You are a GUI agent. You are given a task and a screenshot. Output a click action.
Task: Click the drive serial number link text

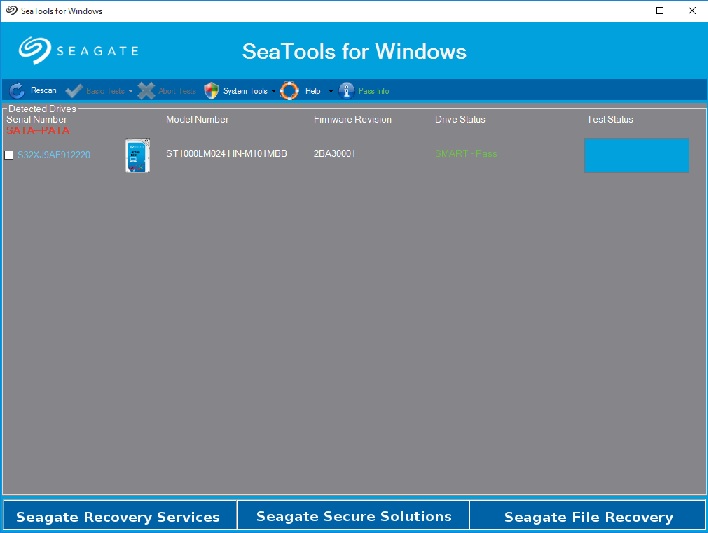pos(54,155)
